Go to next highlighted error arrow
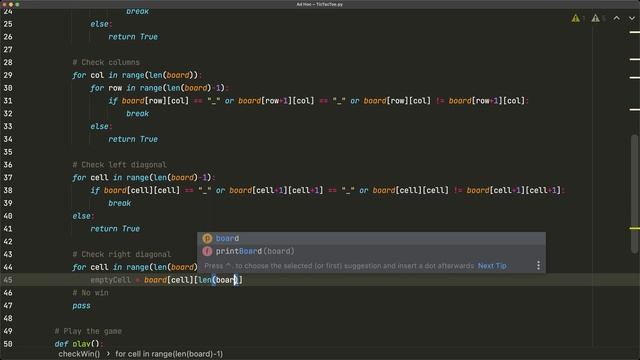 tap(632, 18)
